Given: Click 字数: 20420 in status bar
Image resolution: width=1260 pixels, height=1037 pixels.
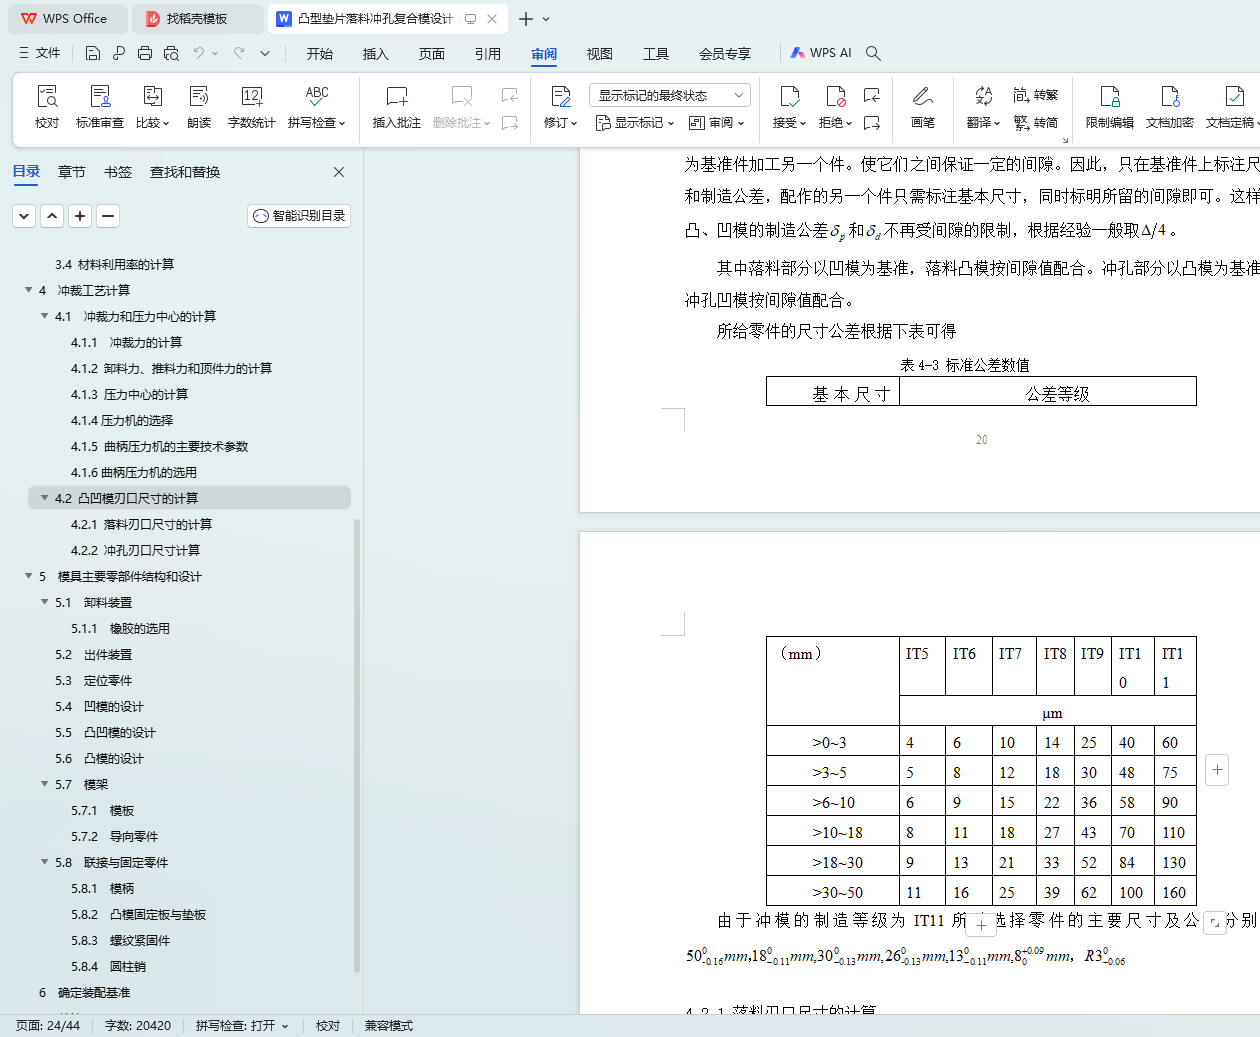Looking at the screenshot, I should 138,1026.
